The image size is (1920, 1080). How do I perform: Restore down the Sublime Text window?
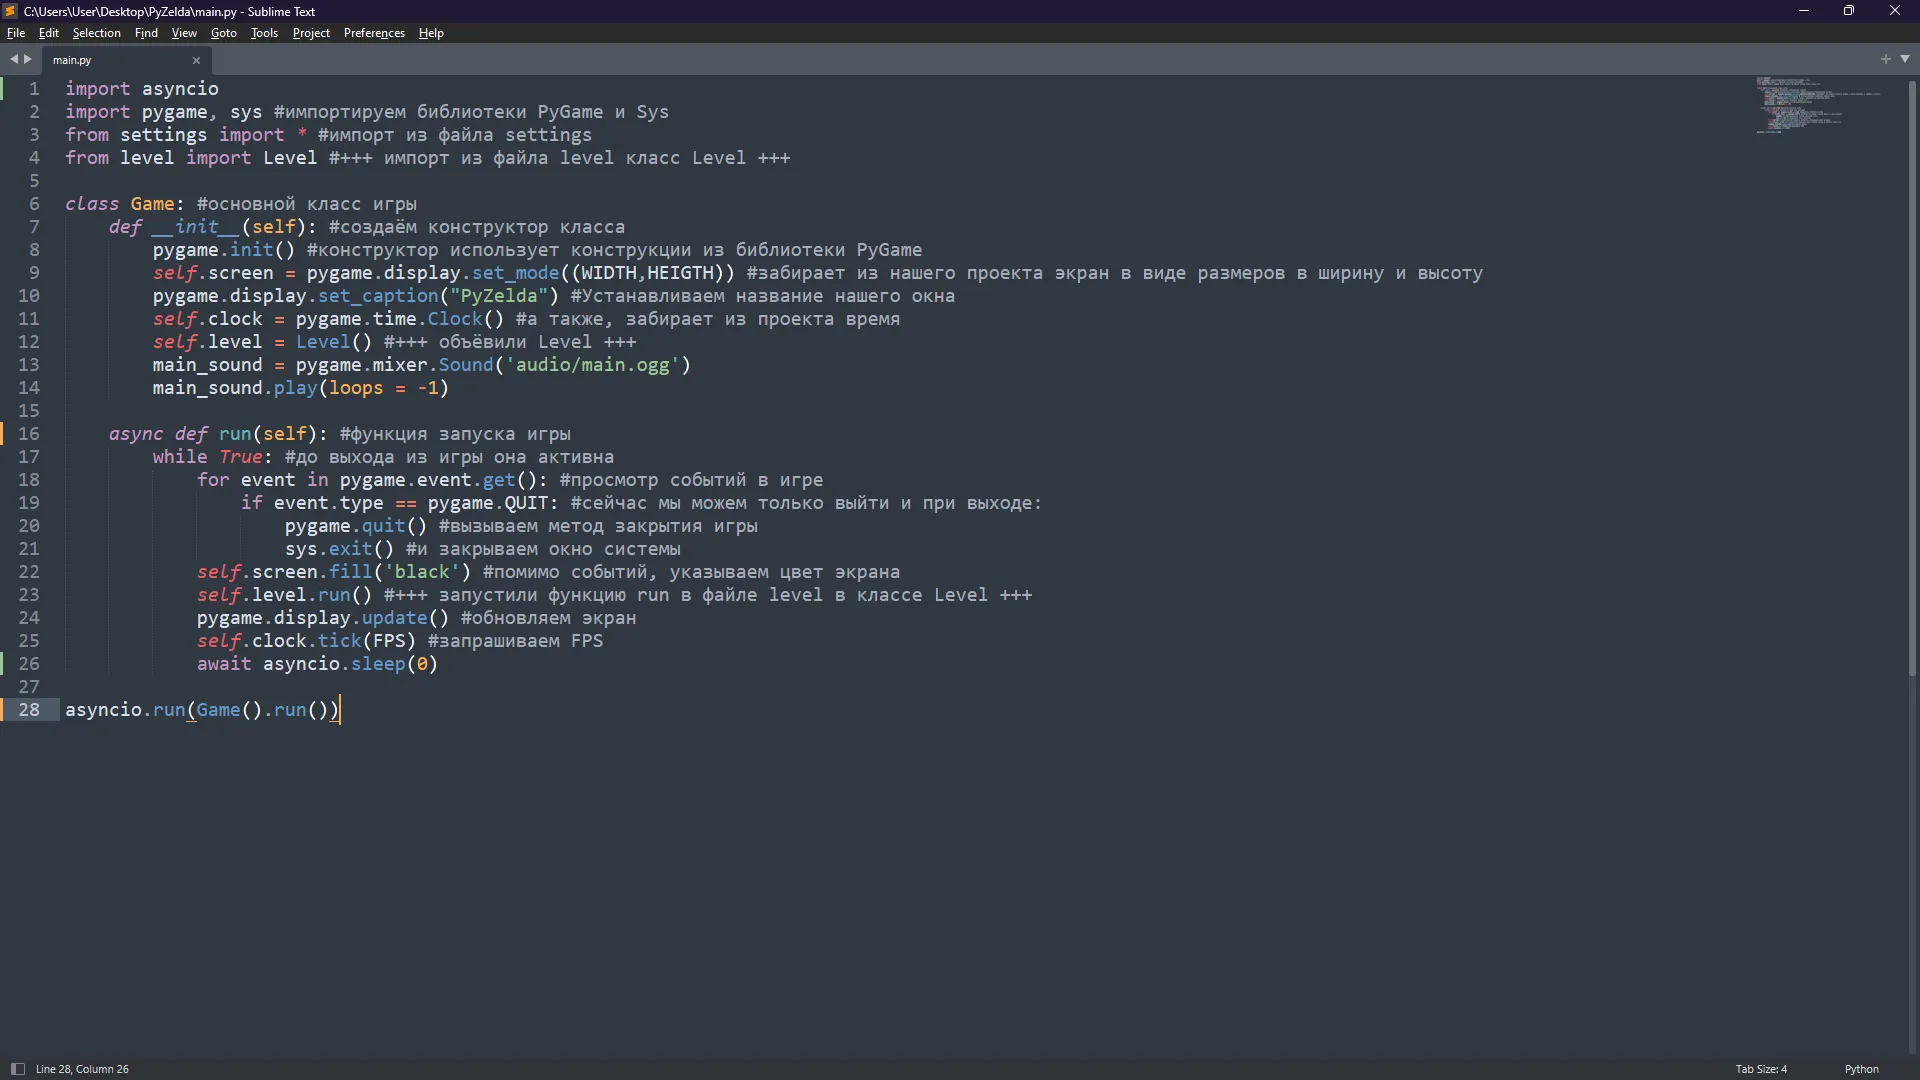tap(1849, 11)
